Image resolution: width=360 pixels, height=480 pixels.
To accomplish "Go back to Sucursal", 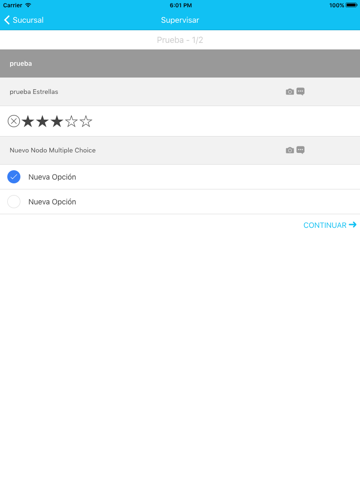I will [24, 20].
